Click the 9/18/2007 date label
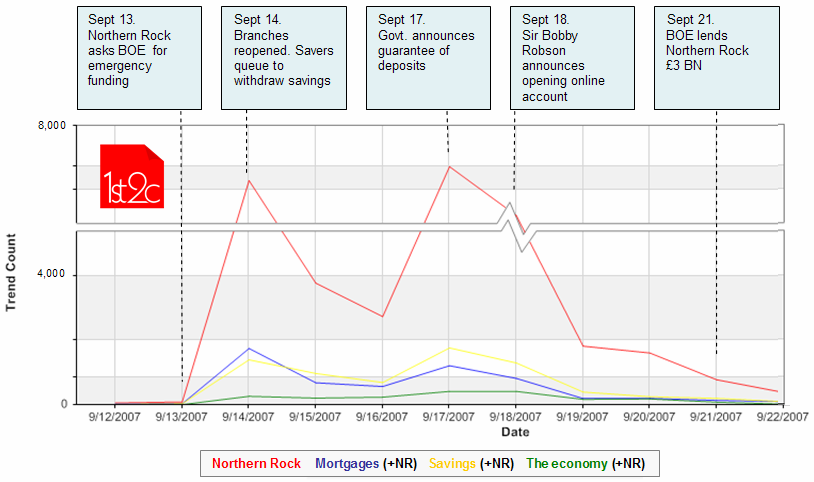Screen dimensions: 814x482 click(x=515, y=417)
